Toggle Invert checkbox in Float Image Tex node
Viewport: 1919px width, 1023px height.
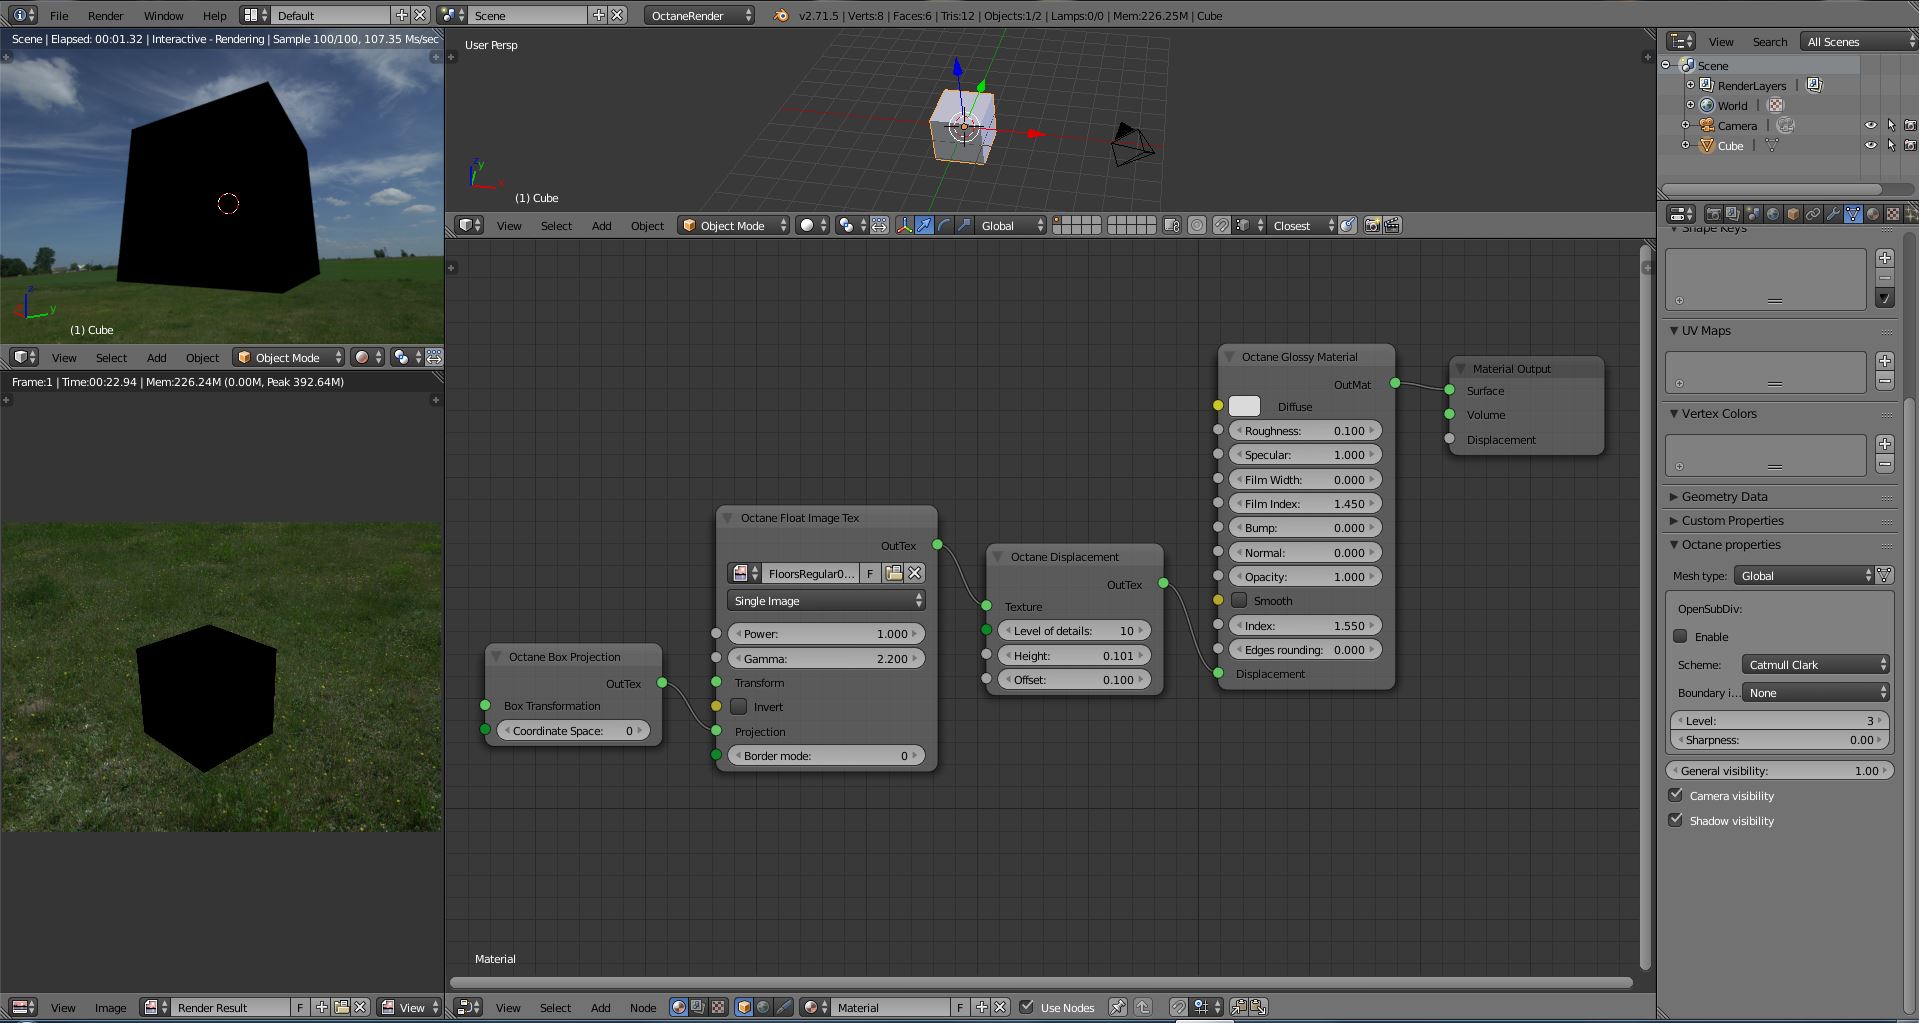(739, 706)
